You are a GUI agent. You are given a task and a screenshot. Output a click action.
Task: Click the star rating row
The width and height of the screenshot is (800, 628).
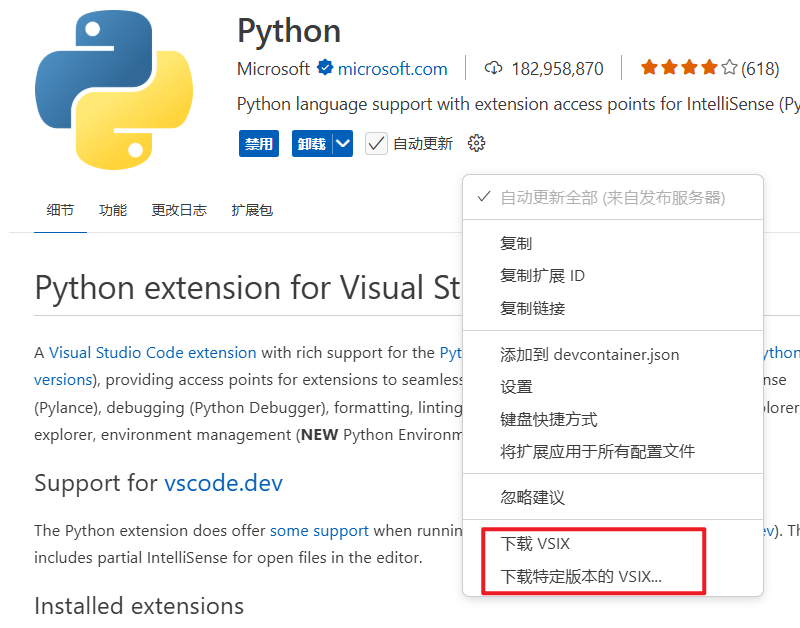tap(689, 67)
